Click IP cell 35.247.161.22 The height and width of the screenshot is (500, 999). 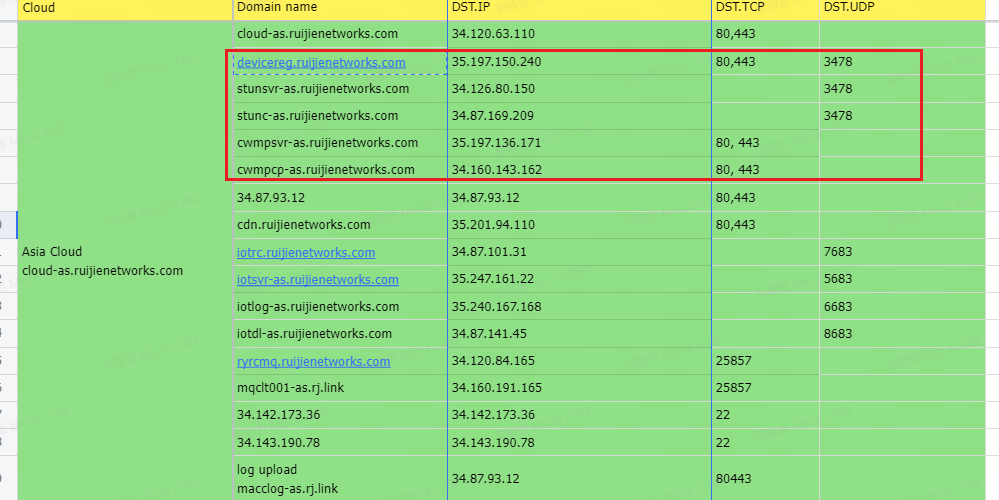point(579,279)
